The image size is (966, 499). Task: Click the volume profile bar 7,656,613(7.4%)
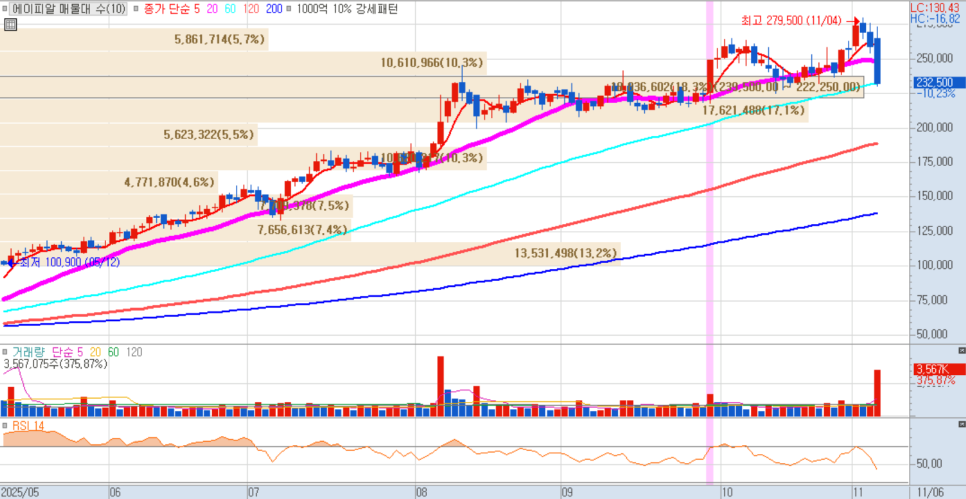[175, 230]
